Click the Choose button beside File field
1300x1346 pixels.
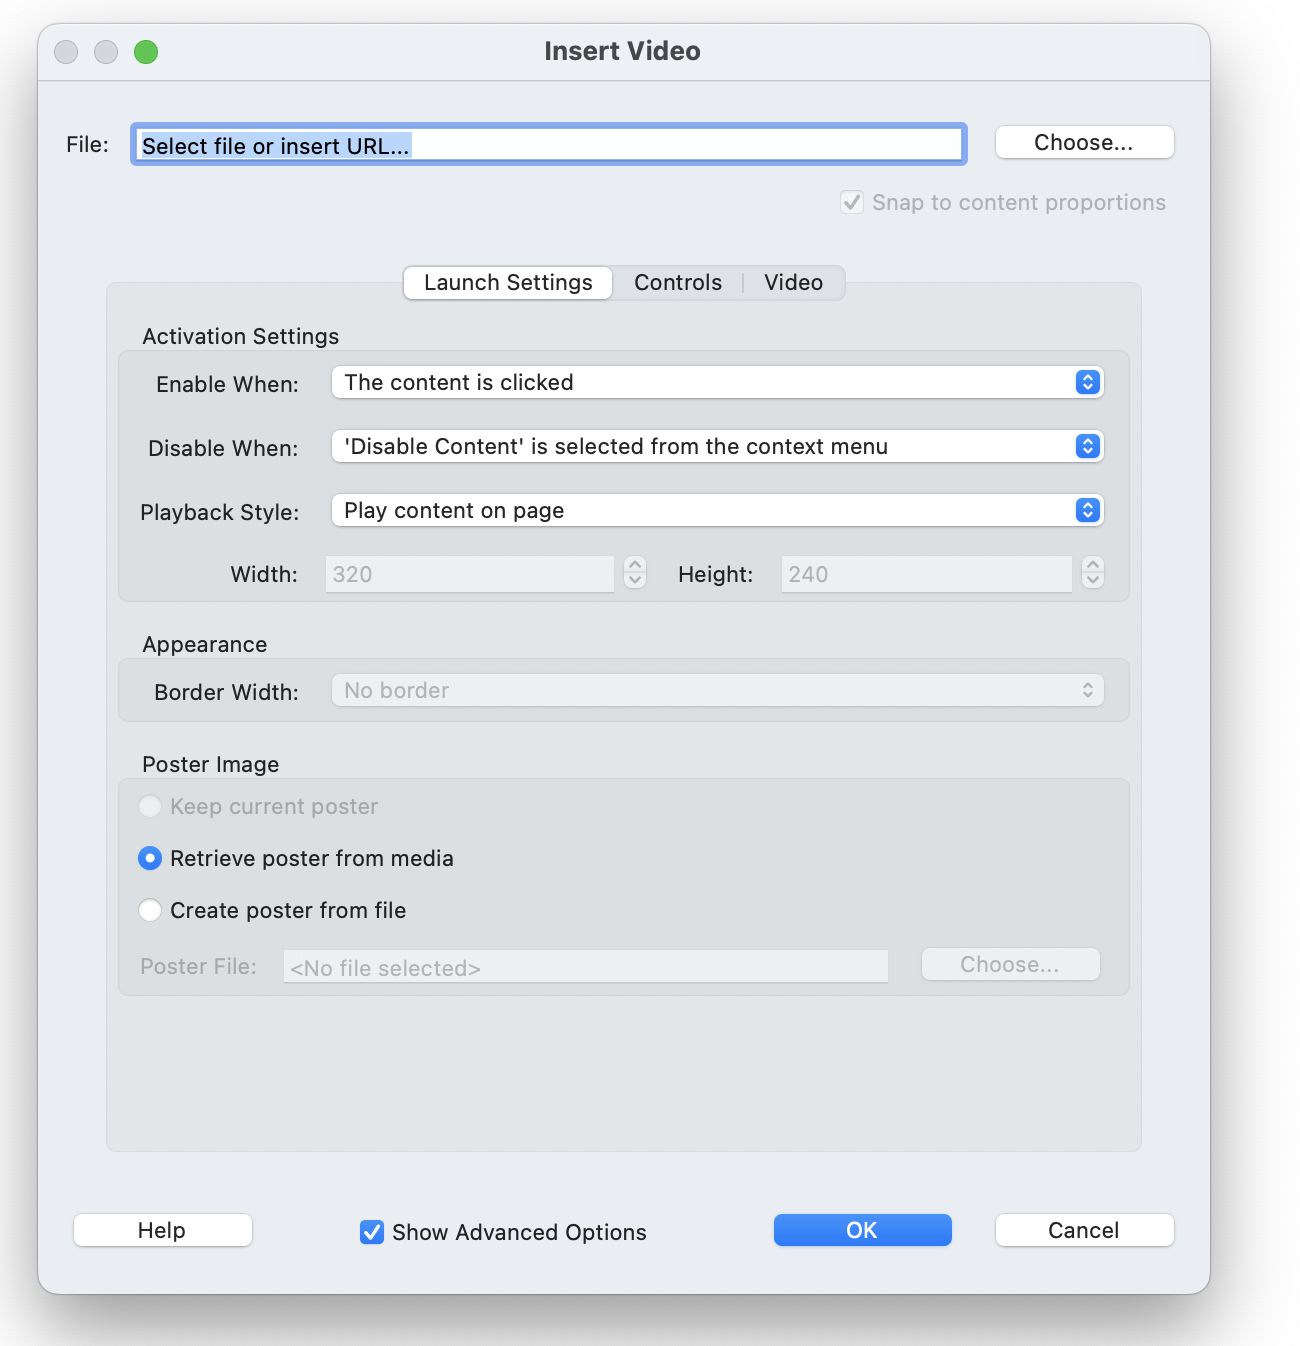point(1084,142)
